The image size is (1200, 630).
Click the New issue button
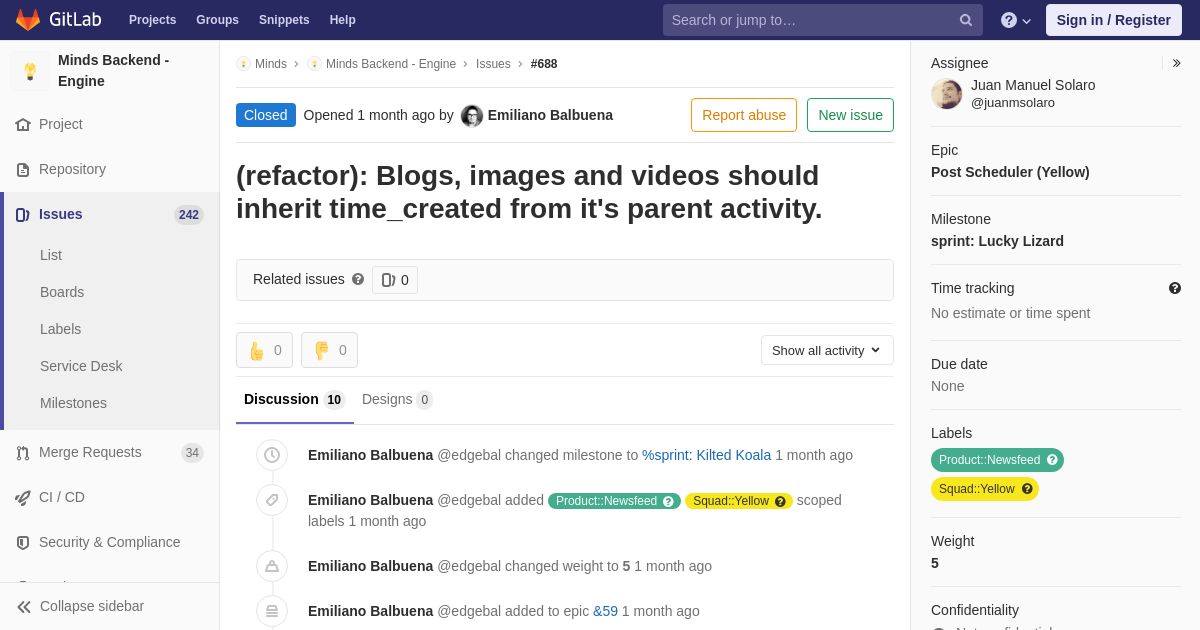coord(850,115)
